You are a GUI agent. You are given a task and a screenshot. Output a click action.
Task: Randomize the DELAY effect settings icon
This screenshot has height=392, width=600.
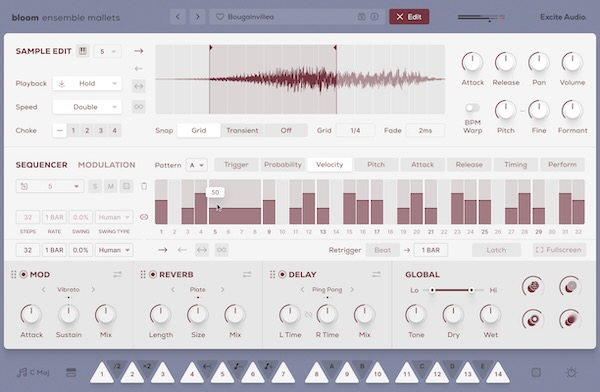click(x=376, y=274)
